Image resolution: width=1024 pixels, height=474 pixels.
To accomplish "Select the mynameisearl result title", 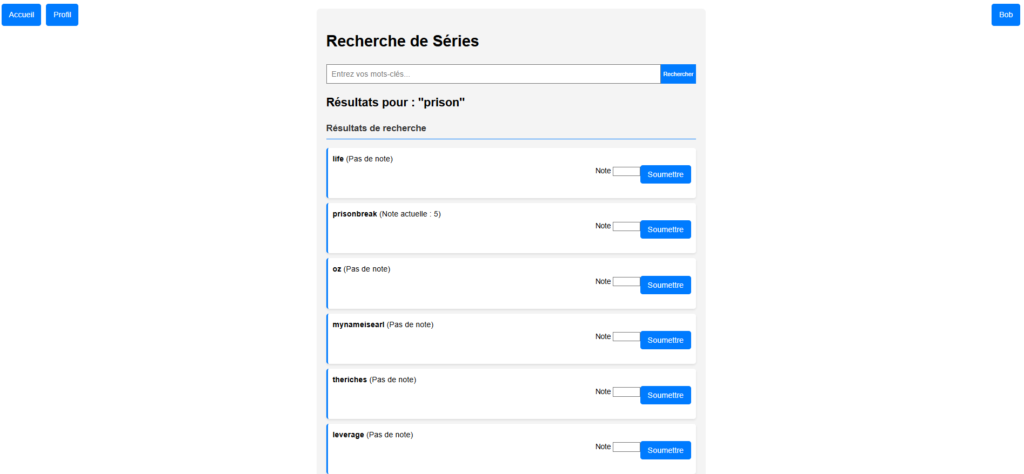I will click(358, 324).
